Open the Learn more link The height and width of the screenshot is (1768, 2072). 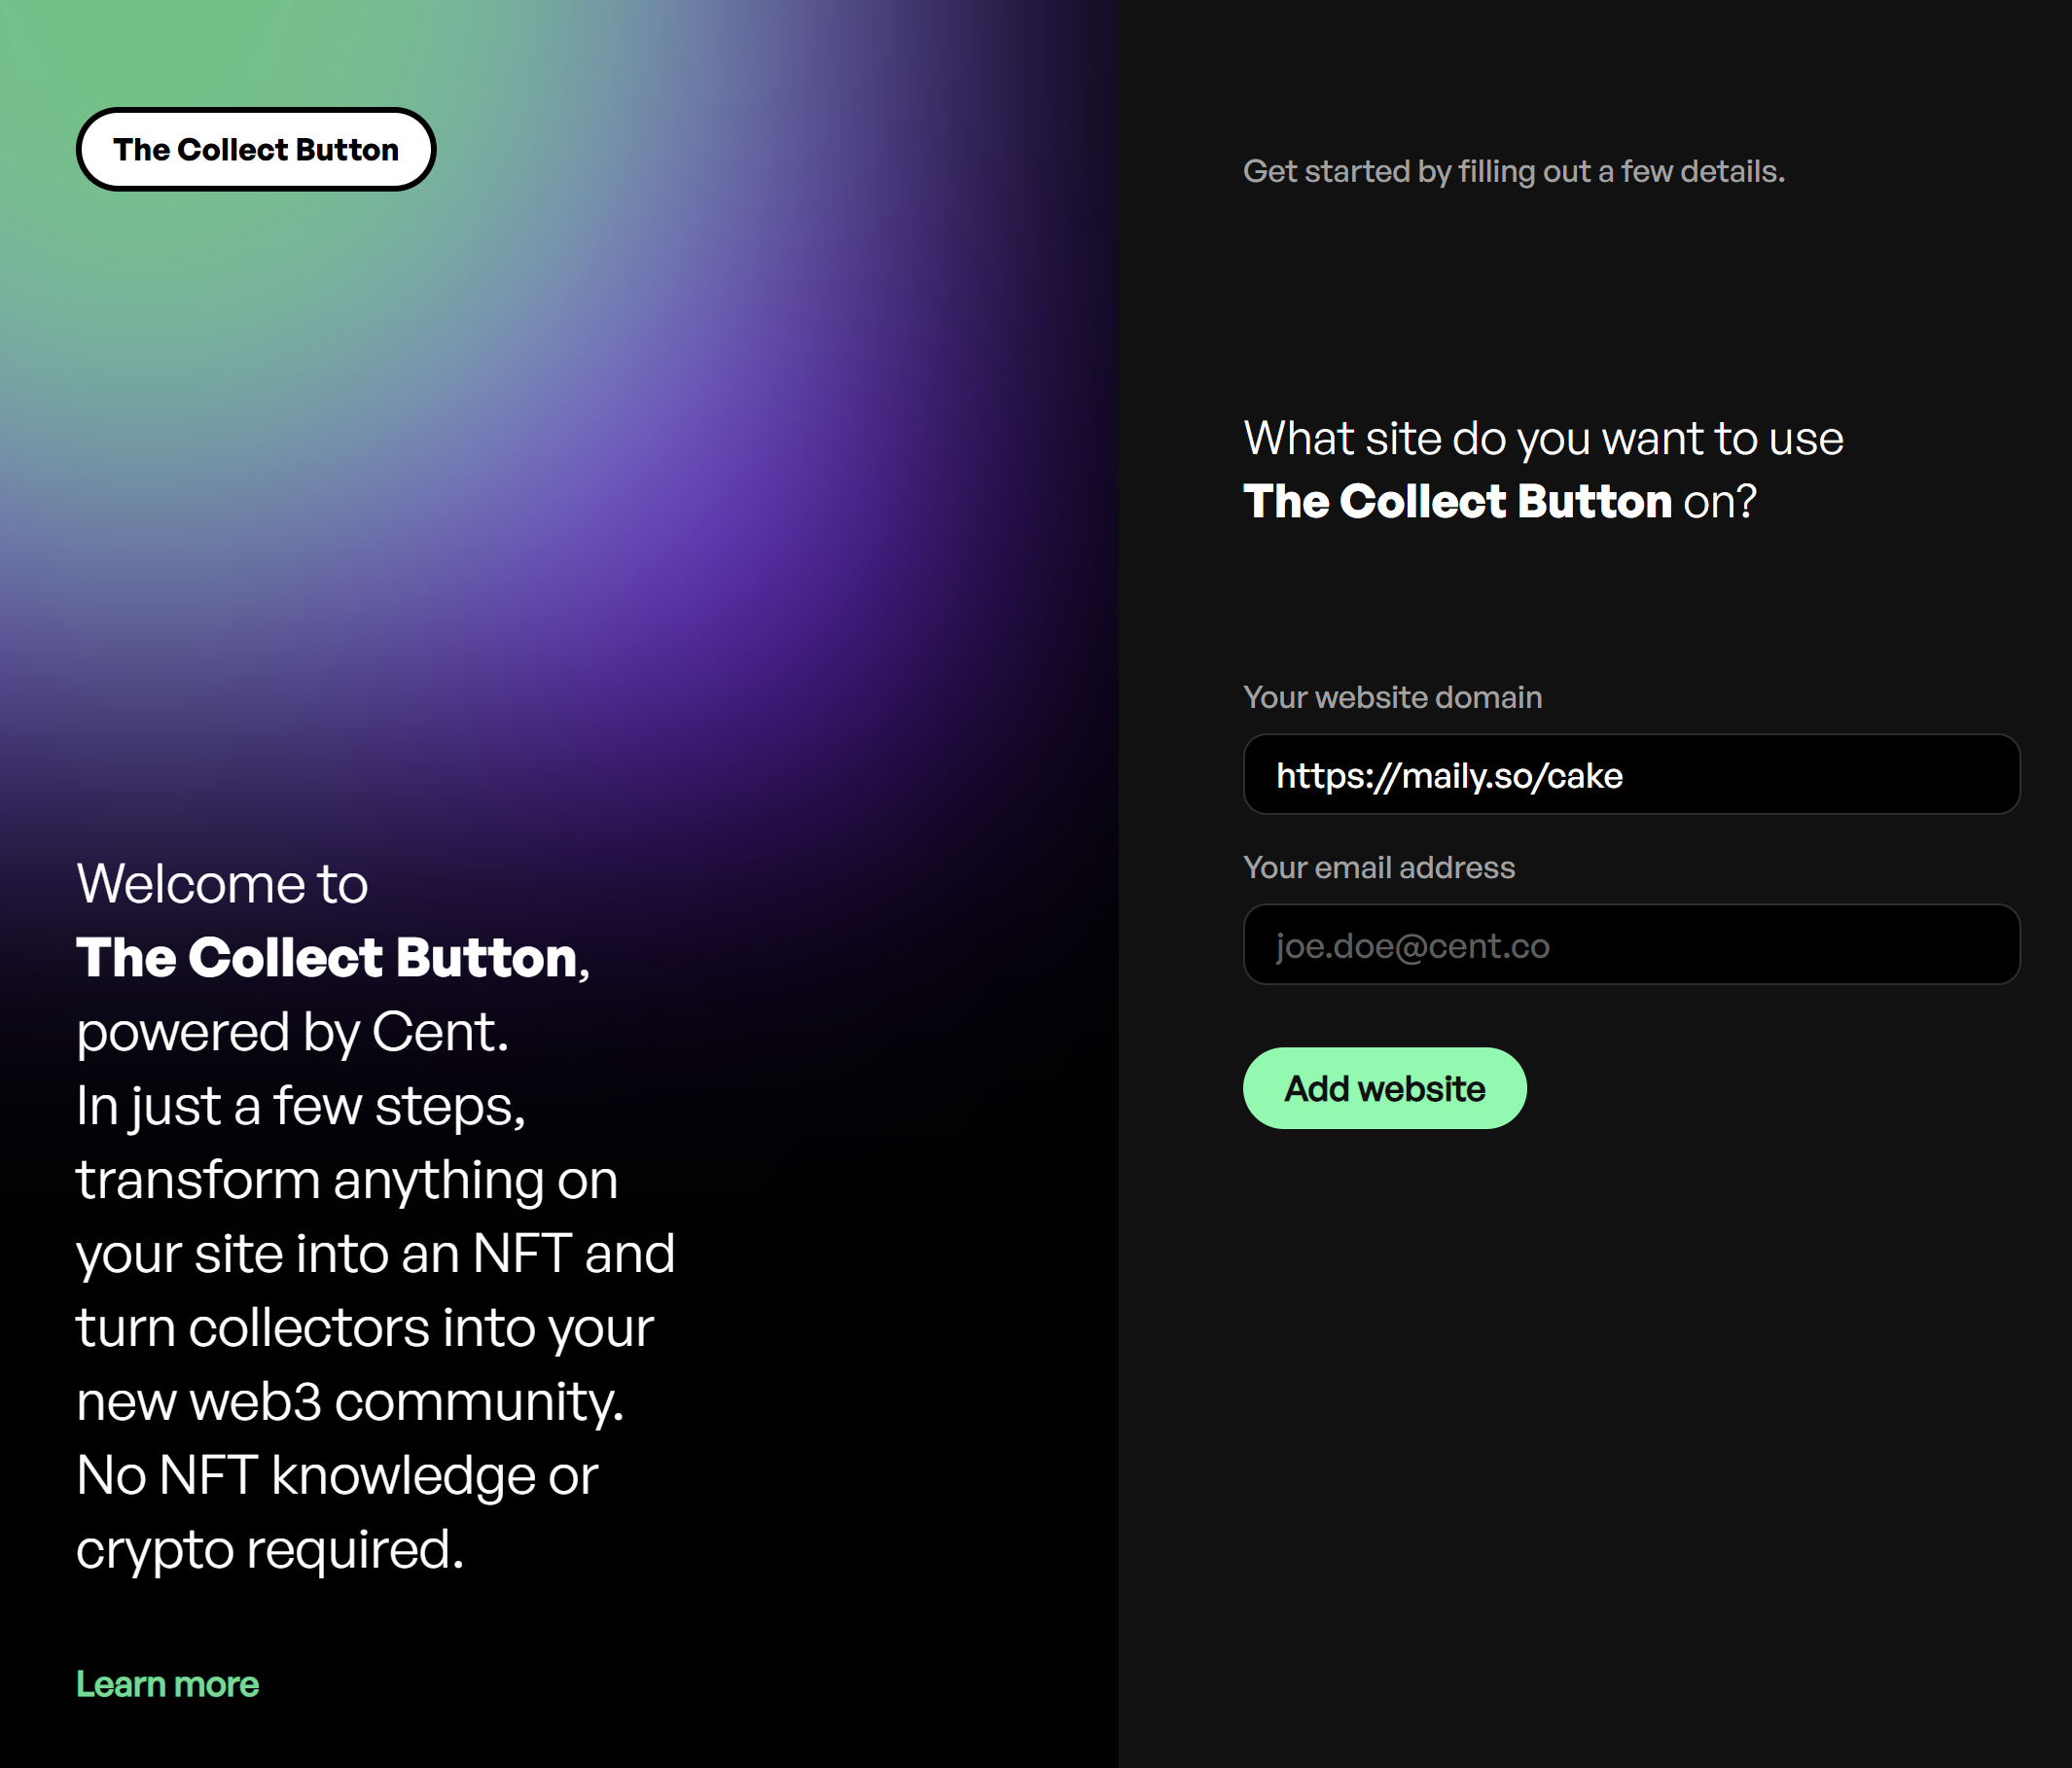pos(167,1684)
